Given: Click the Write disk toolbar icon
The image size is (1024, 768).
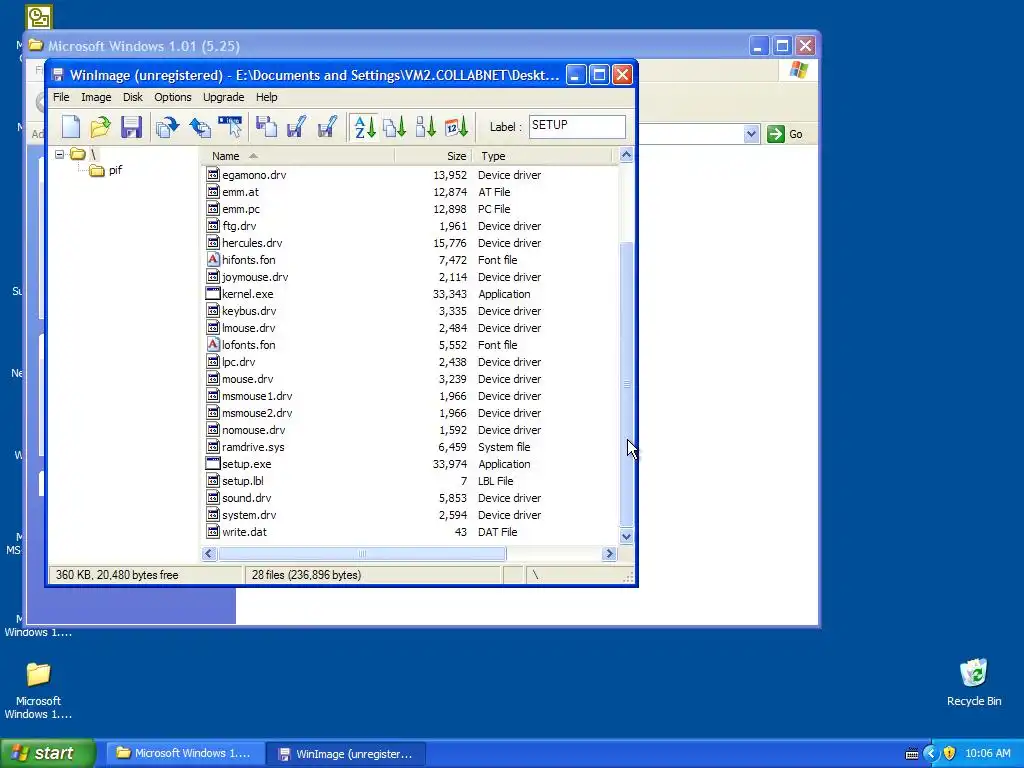Looking at the screenshot, I should click(x=296, y=127).
